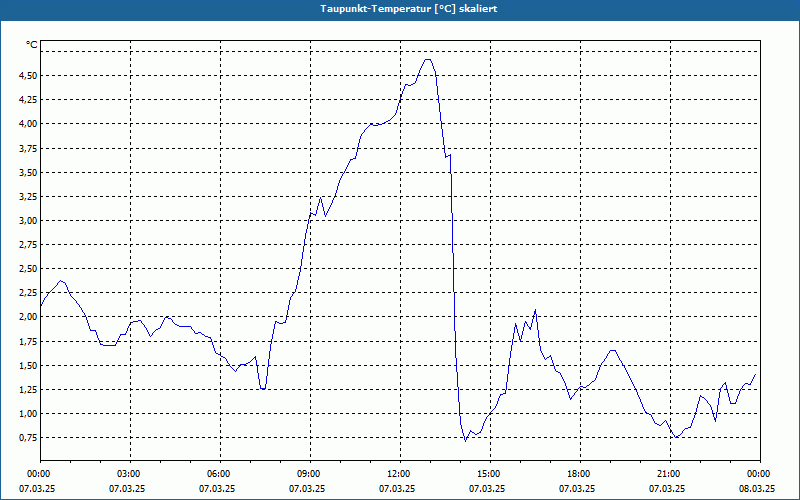Click the 1,25 y-axis label
This screenshot has width=800, height=500.
tap(28, 389)
